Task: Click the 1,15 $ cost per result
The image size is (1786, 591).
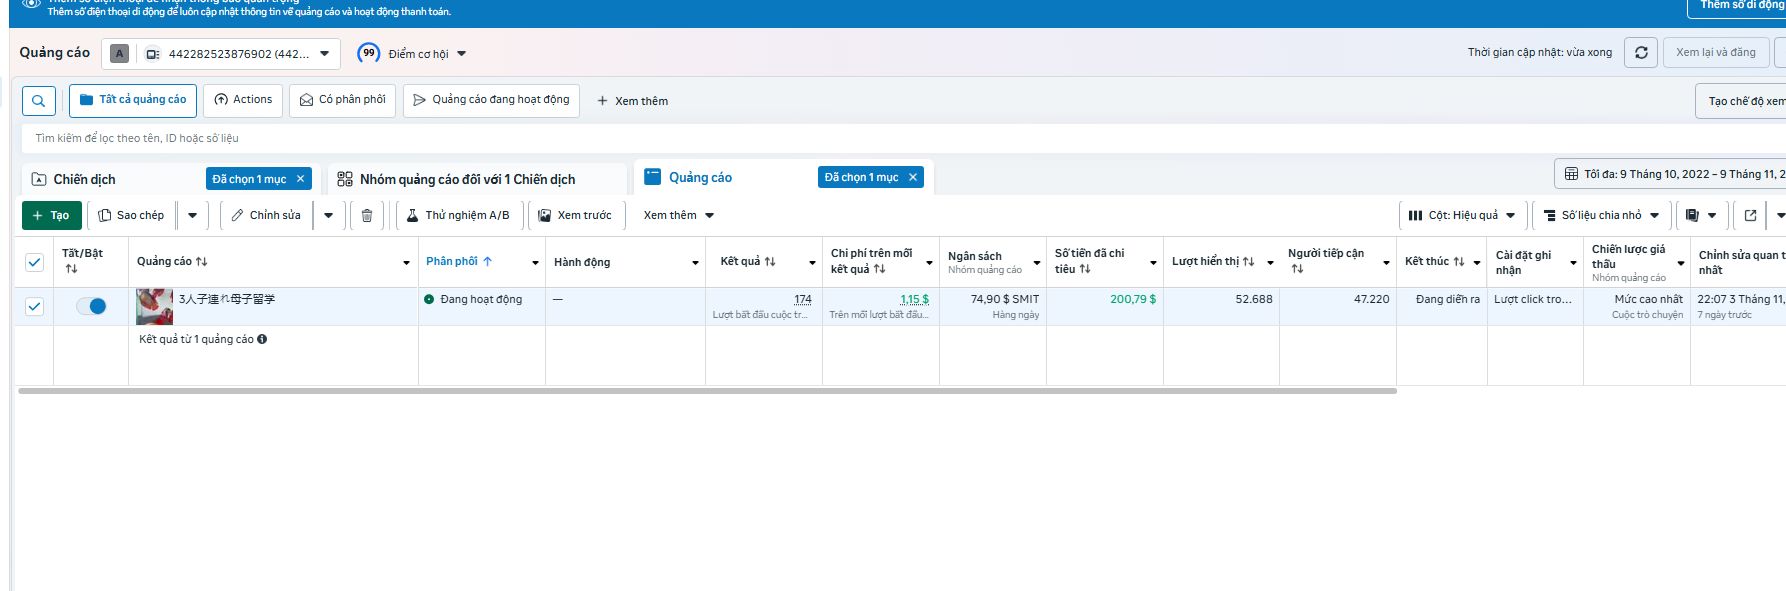Action: pos(914,299)
